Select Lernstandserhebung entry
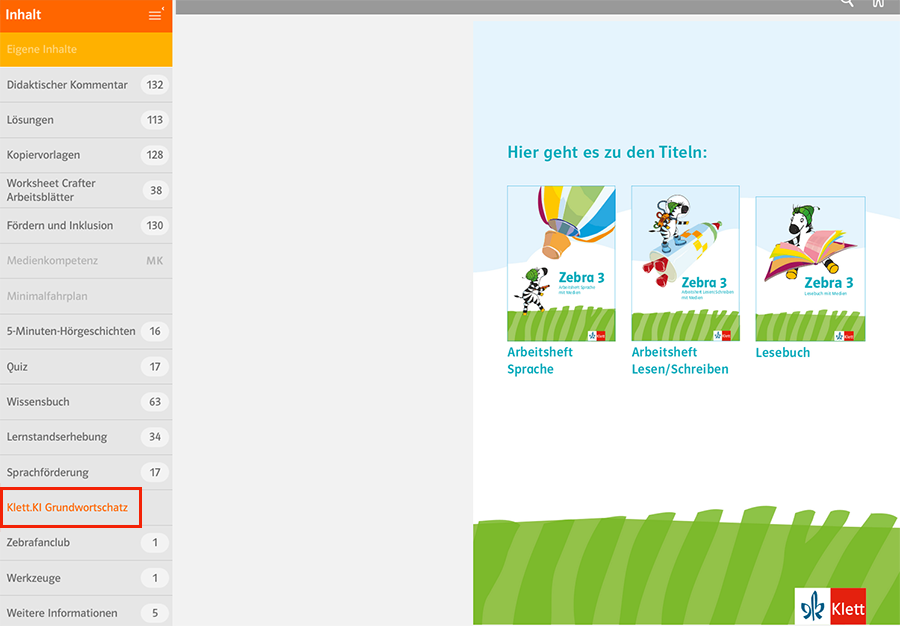This screenshot has height=626, width=900. 86,437
